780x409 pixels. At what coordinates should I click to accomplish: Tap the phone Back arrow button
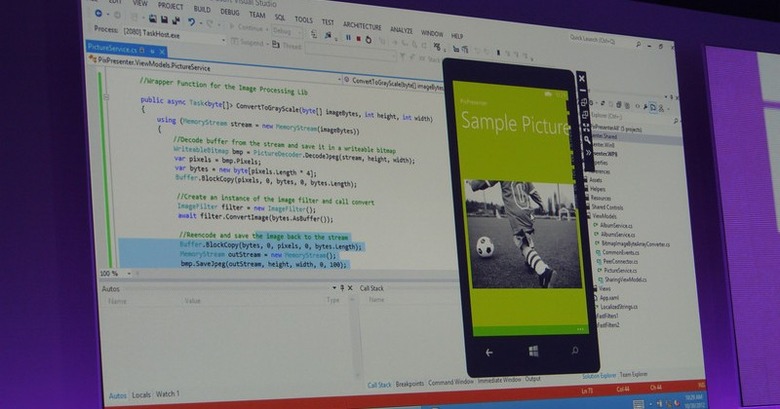click(x=489, y=352)
